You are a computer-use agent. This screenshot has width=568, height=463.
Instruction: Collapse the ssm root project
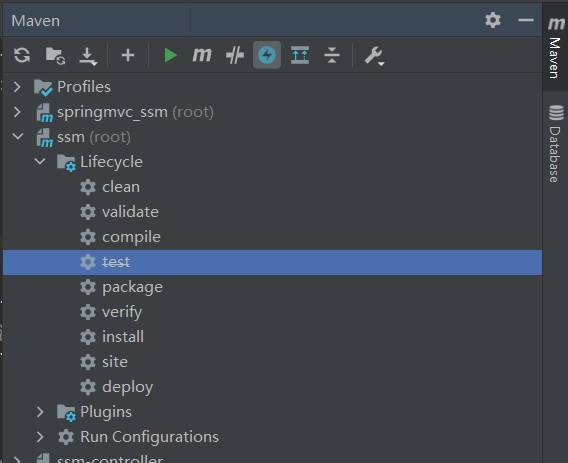[x=18, y=137]
